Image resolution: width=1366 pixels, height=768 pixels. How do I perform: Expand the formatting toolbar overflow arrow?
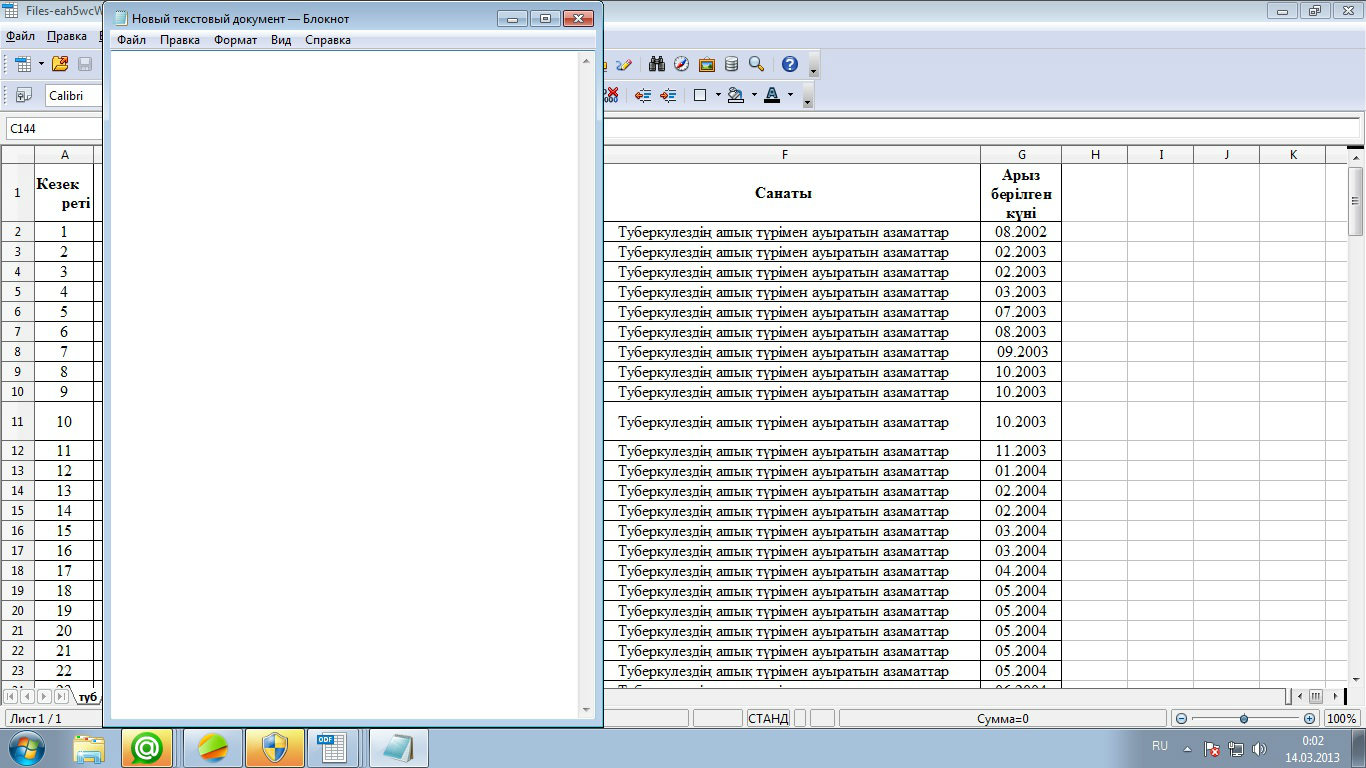(x=808, y=97)
